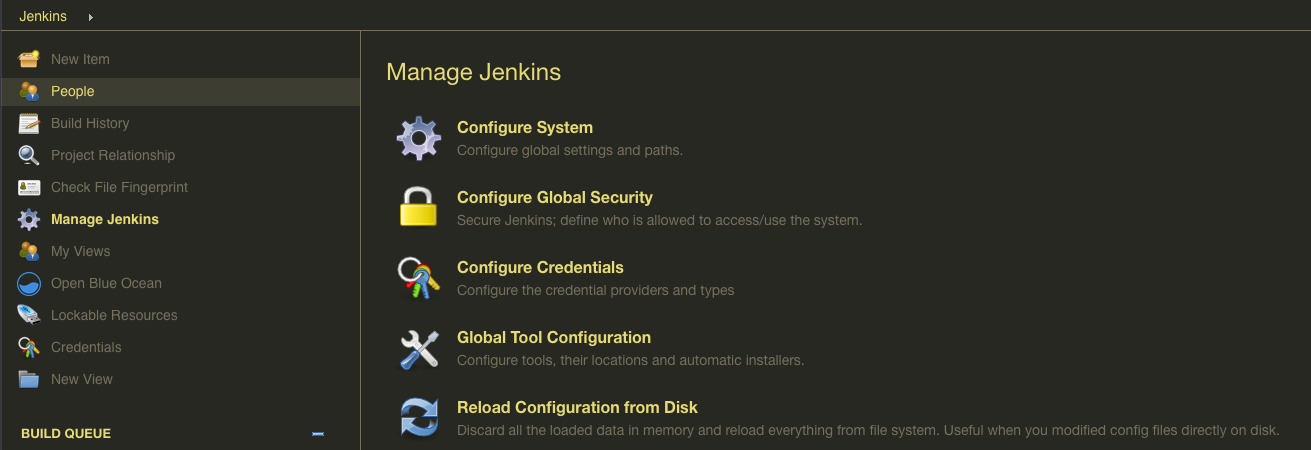Open the Configure Global Security title link

click(x=555, y=198)
